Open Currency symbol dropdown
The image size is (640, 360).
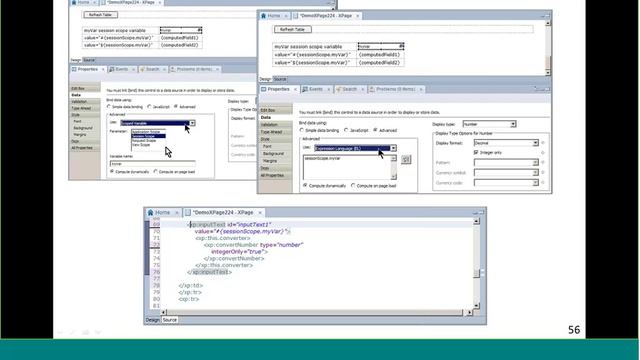pyautogui.click(x=535, y=173)
